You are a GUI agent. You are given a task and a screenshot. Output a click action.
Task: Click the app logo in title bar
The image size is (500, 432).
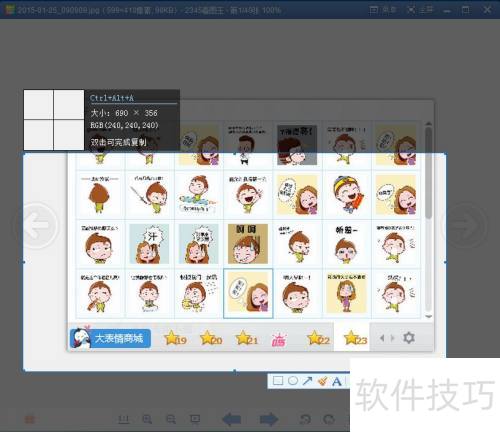(x=9, y=10)
